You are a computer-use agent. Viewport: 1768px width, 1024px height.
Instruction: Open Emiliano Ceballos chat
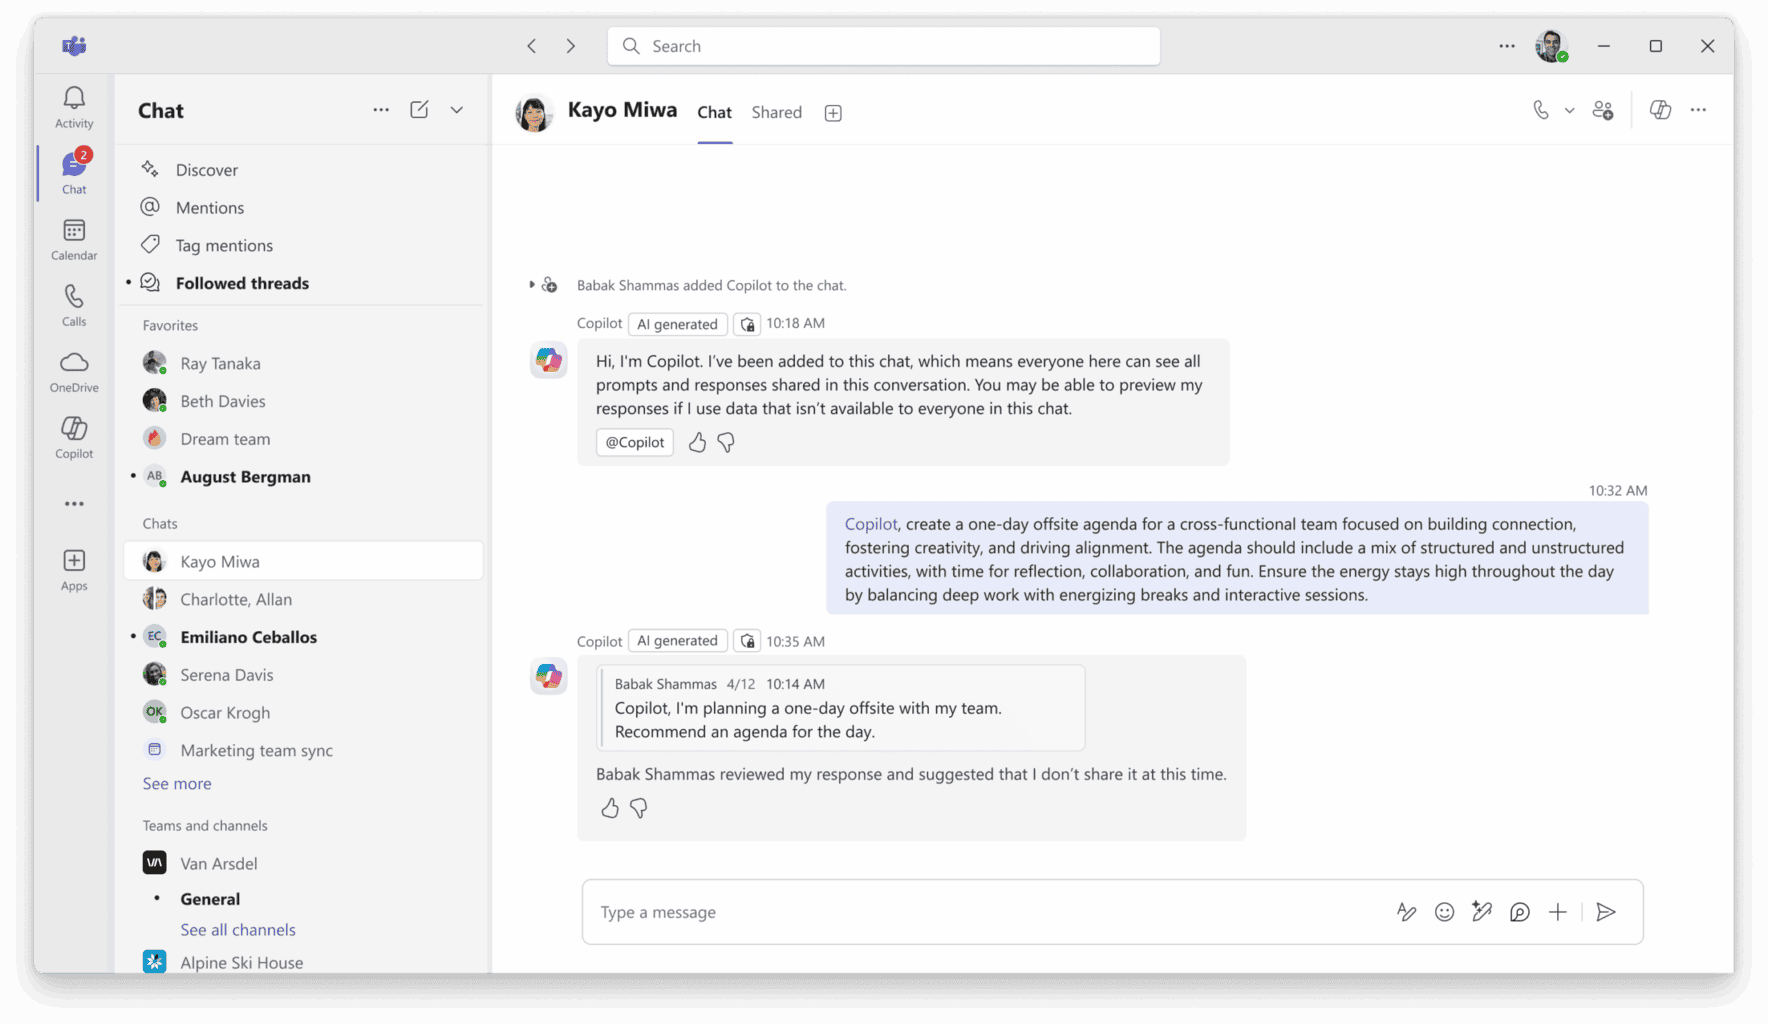coord(248,637)
